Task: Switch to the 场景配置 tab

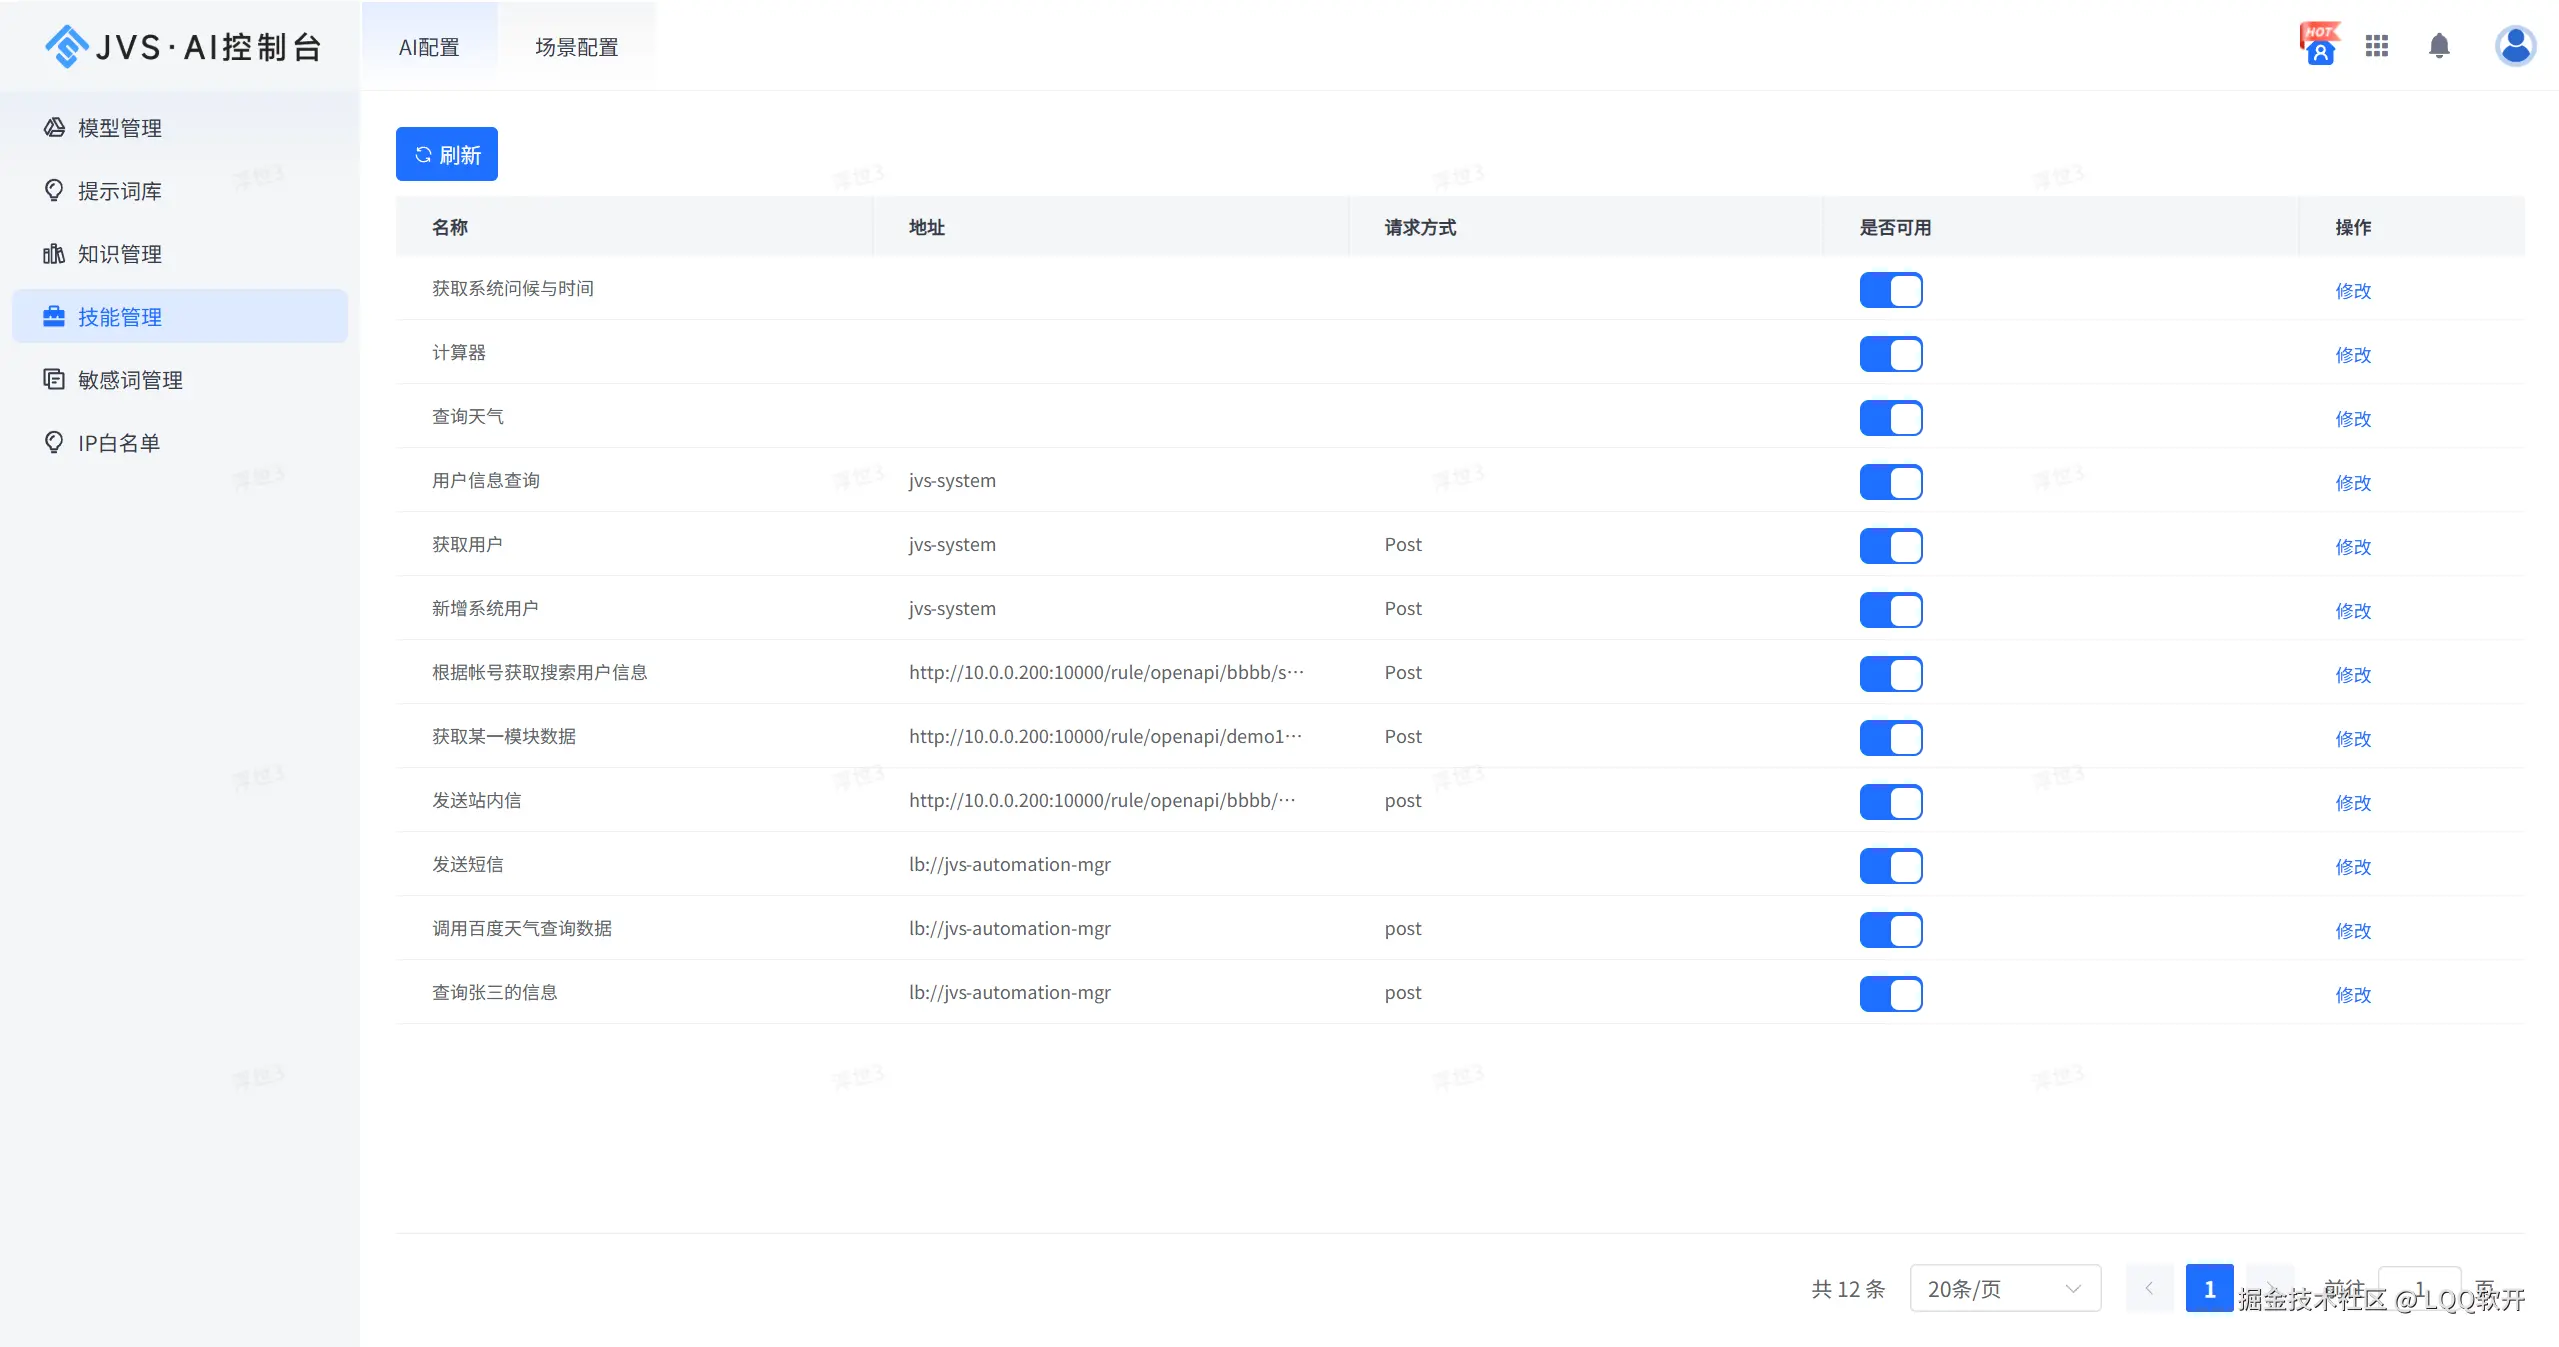Action: pos(576,46)
